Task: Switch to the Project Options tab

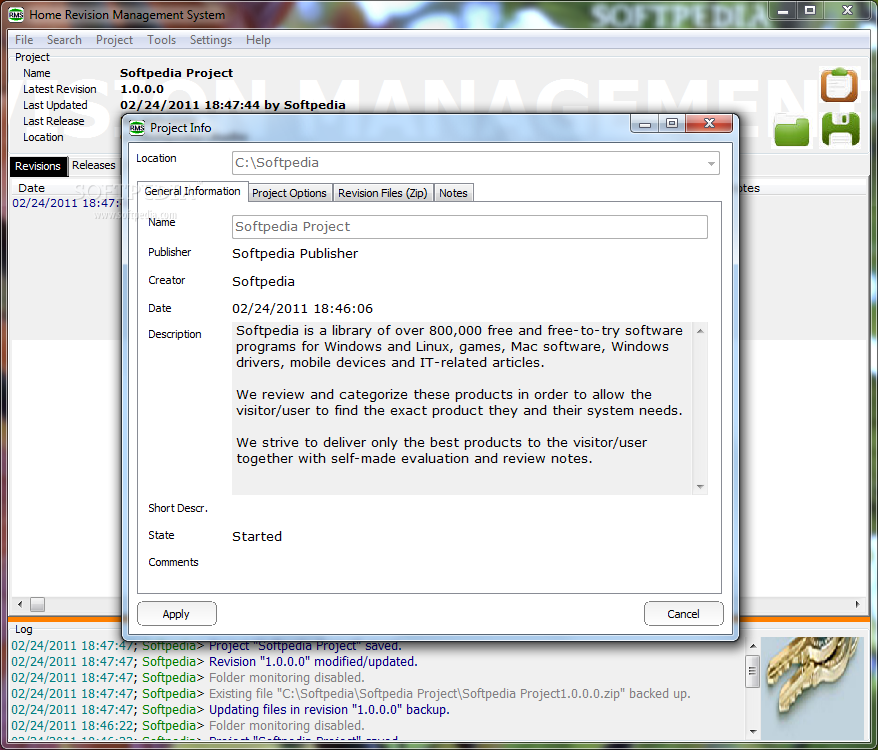Action: (x=289, y=193)
